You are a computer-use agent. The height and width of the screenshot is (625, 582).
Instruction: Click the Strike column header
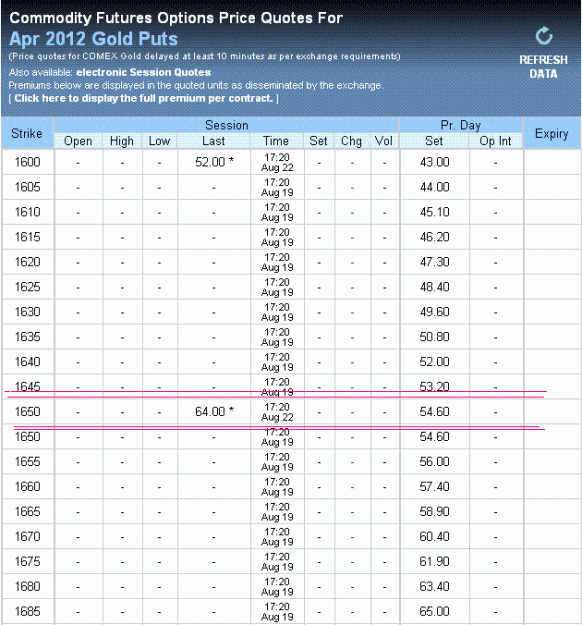point(27,133)
